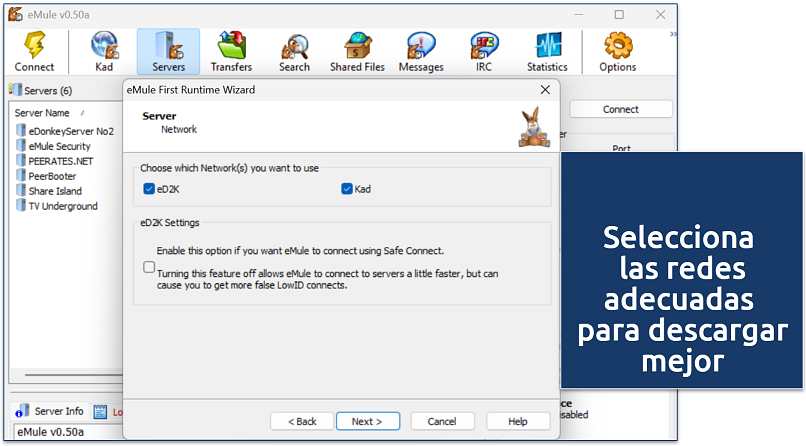Uncheck the Kad network checkbox
This screenshot has width=806, height=446.
click(x=347, y=189)
